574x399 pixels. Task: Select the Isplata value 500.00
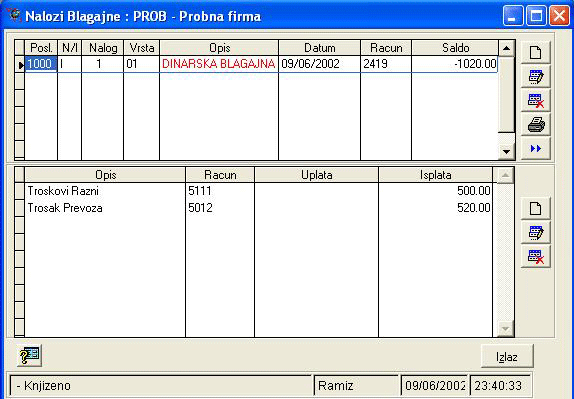click(x=436, y=191)
